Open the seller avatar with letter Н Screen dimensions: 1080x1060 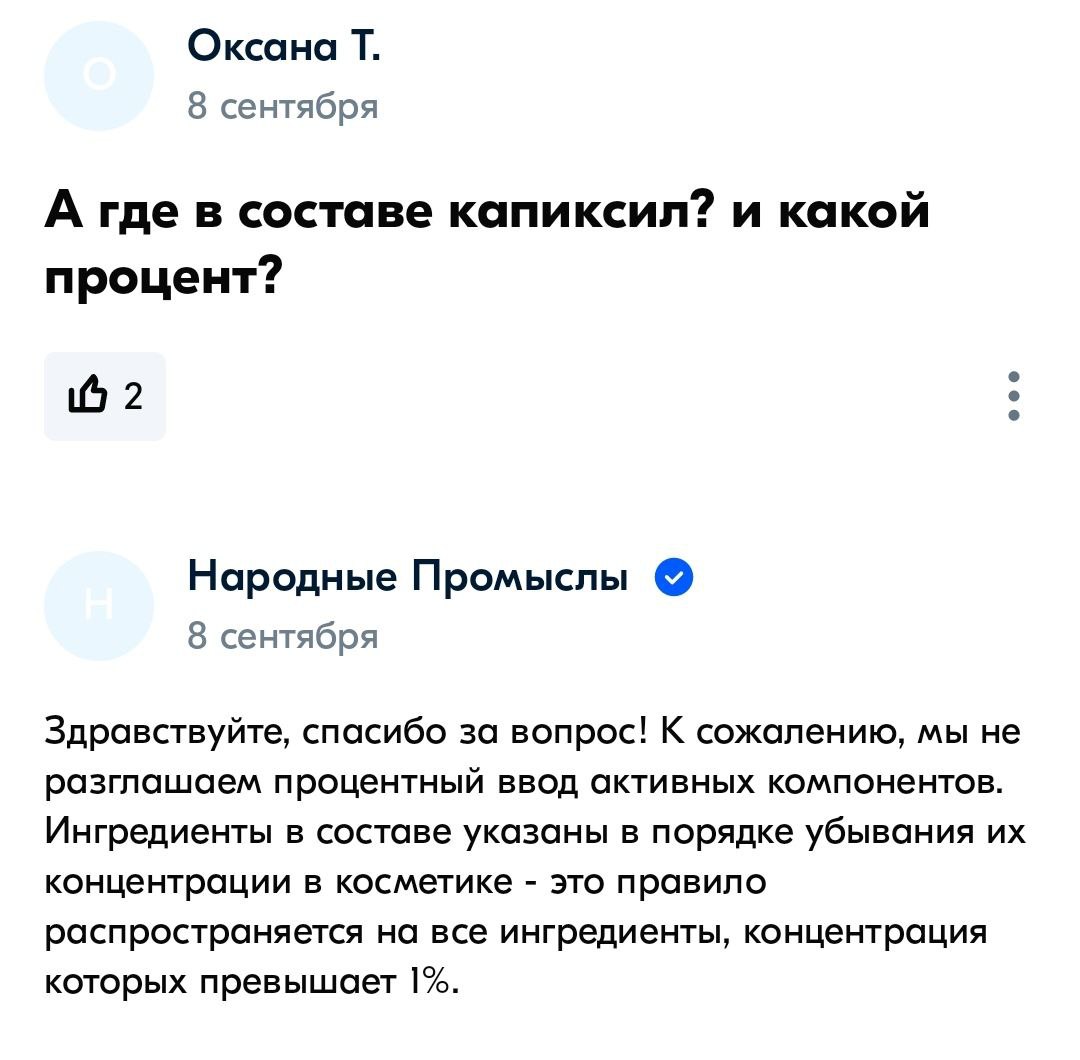click(x=98, y=605)
